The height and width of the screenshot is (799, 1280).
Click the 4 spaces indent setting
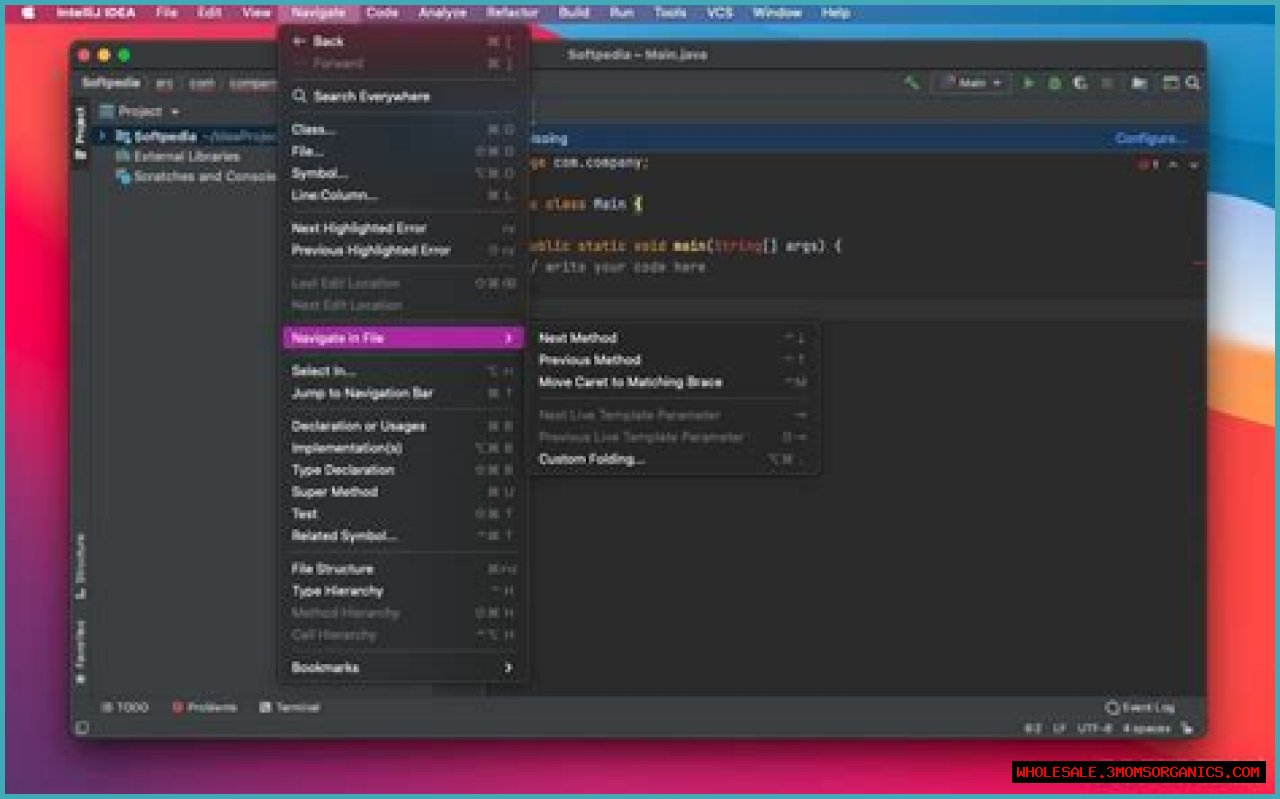pos(1146,729)
